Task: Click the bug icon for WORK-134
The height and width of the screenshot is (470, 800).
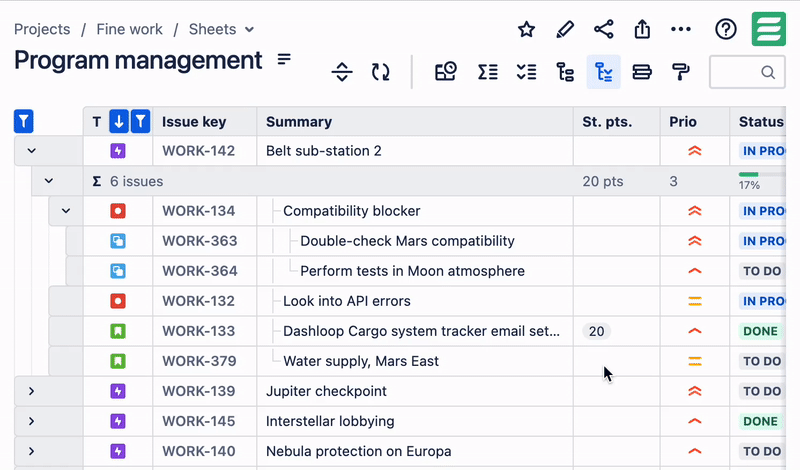Action: click(118, 211)
